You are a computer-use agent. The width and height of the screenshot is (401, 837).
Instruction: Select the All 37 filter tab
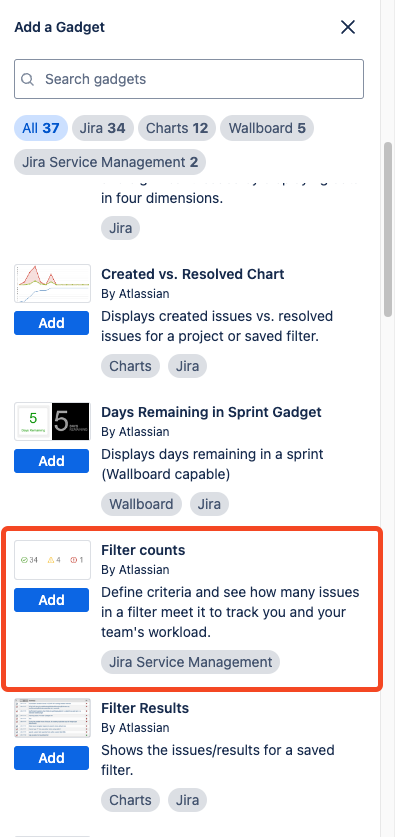point(41,128)
